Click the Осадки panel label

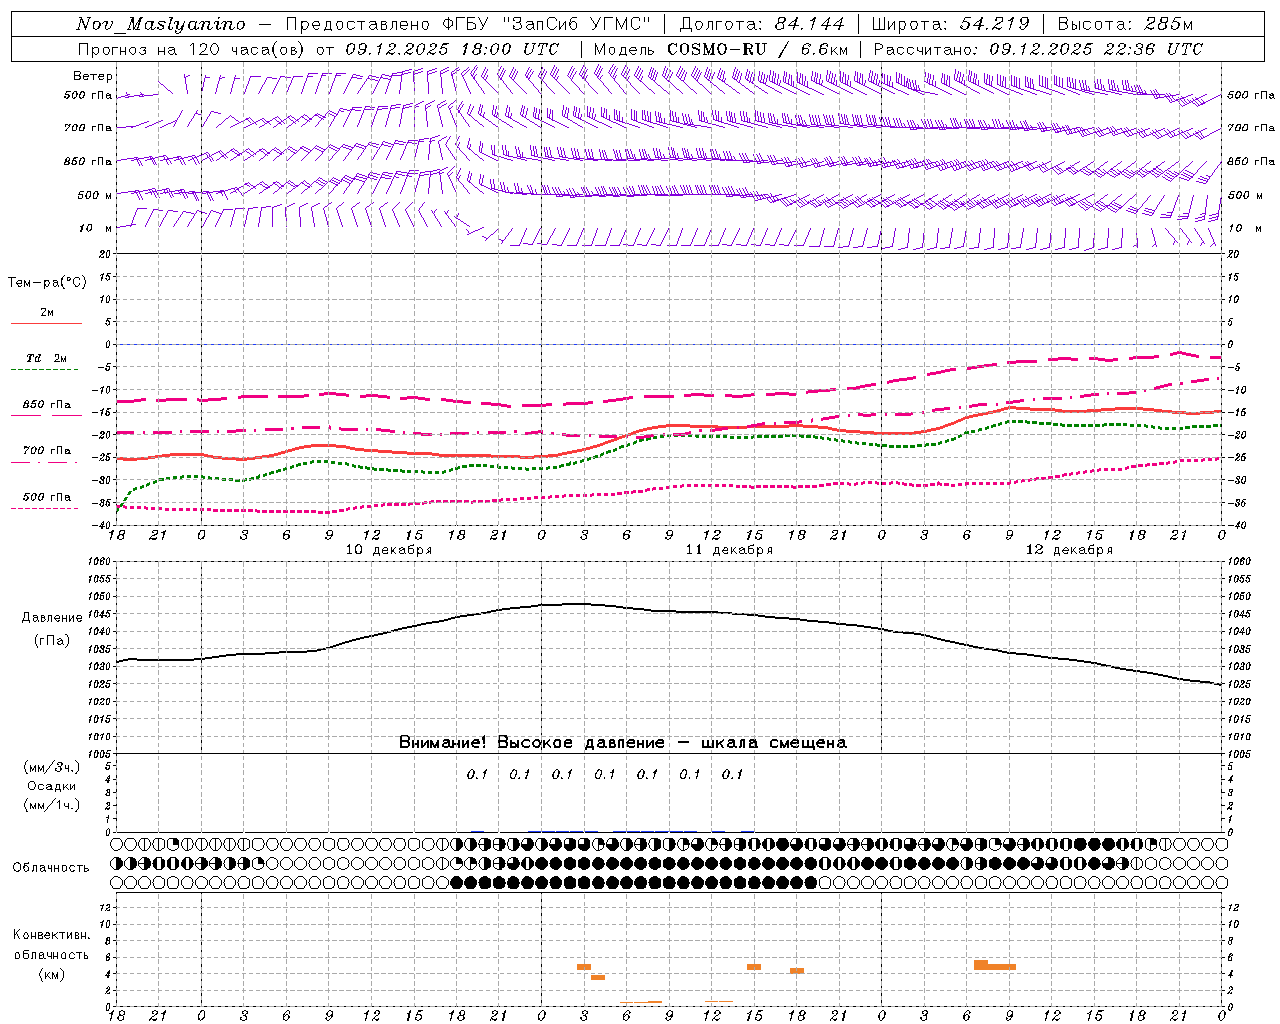pos(52,786)
